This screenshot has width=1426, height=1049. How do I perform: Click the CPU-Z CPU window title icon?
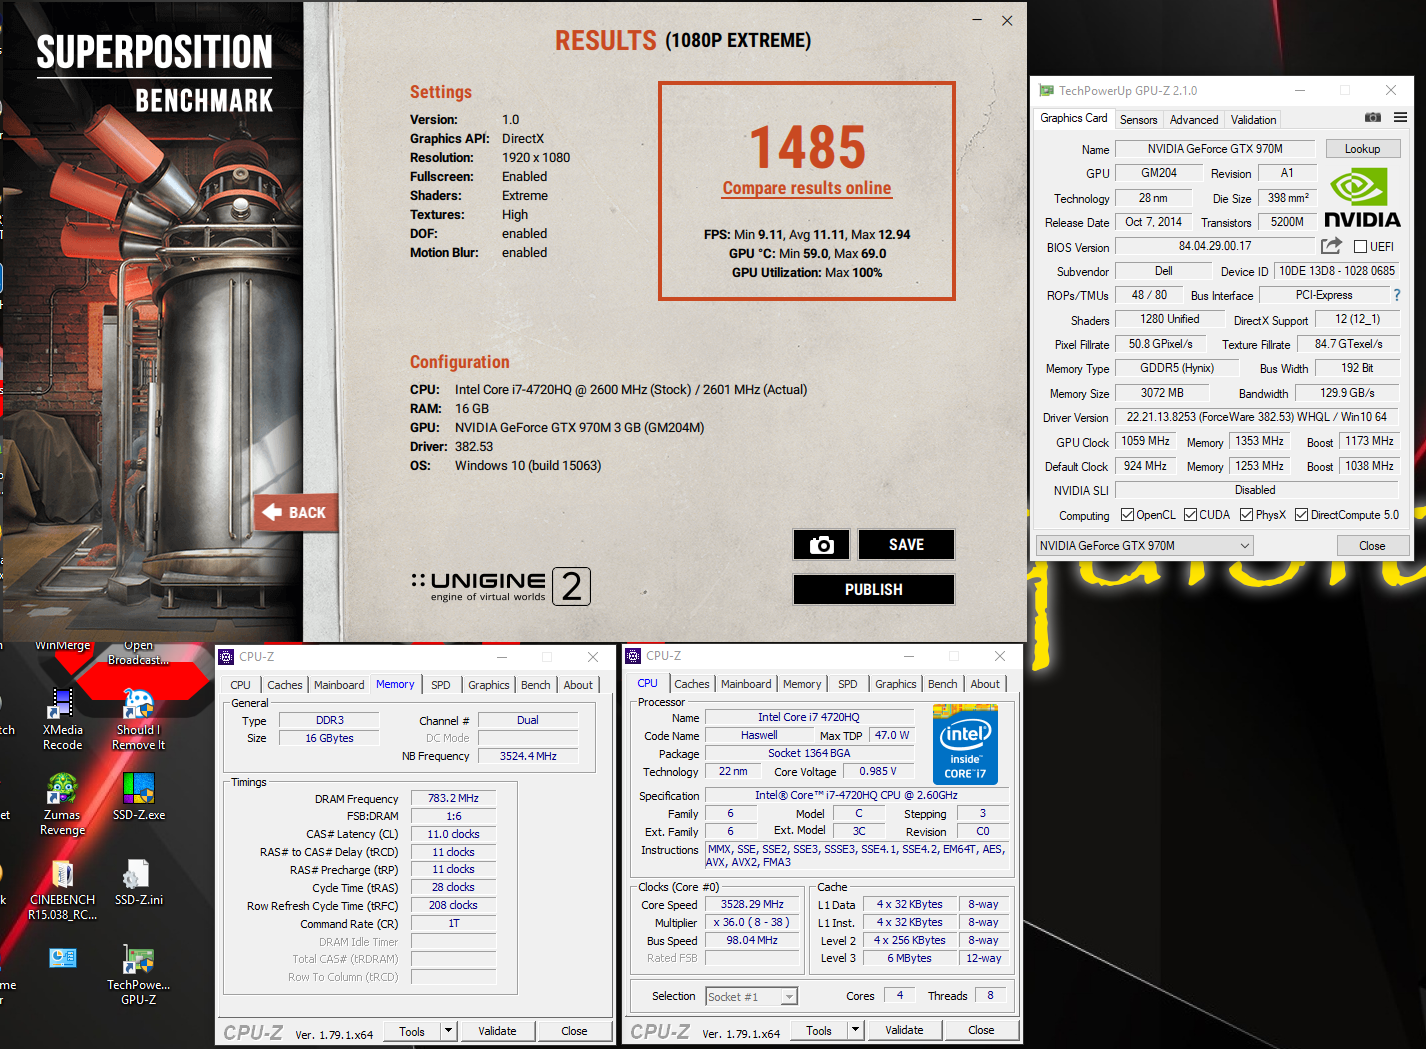point(633,656)
